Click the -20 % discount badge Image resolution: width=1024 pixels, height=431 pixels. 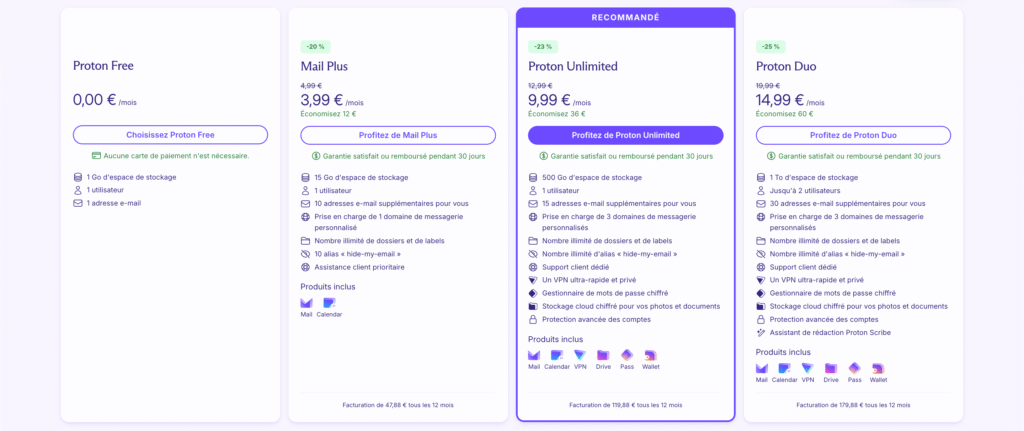[315, 46]
